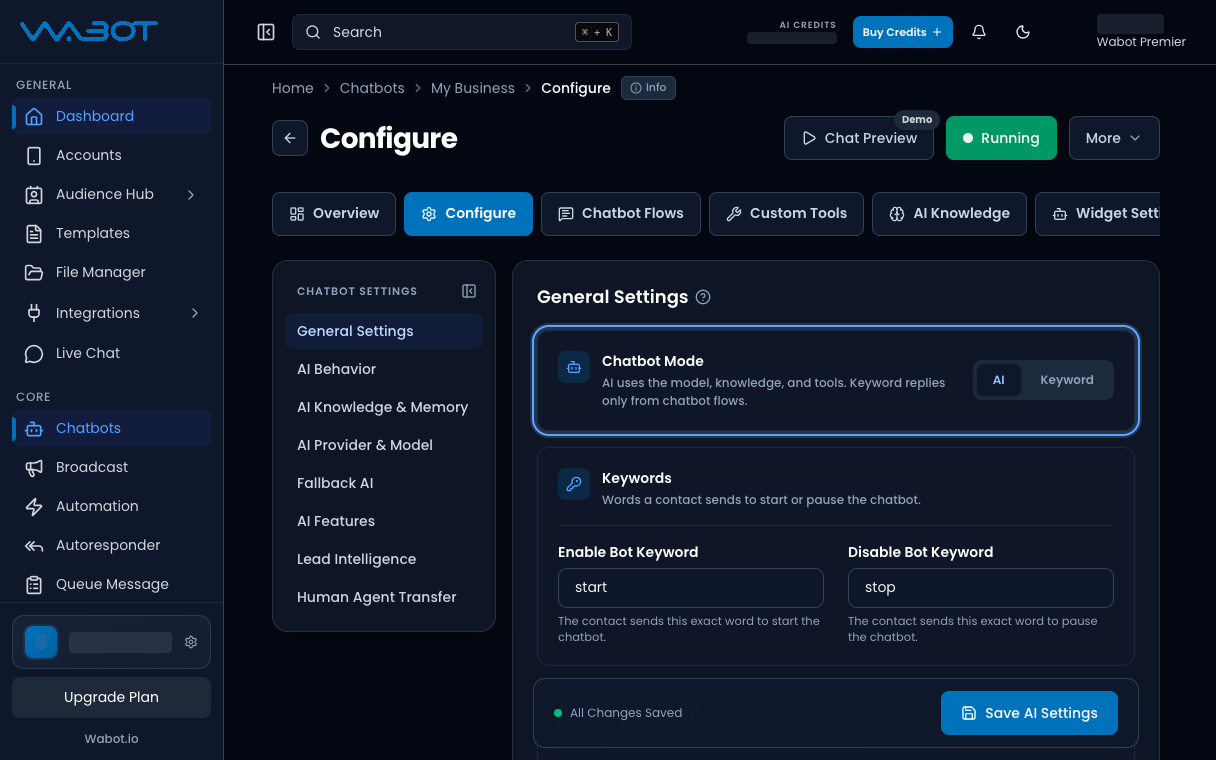Click the Chatbot Mode robot icon
Image resolution: width=1216 pixels, height=760 pixels.
pyautogui.click(x=574, y=367)
